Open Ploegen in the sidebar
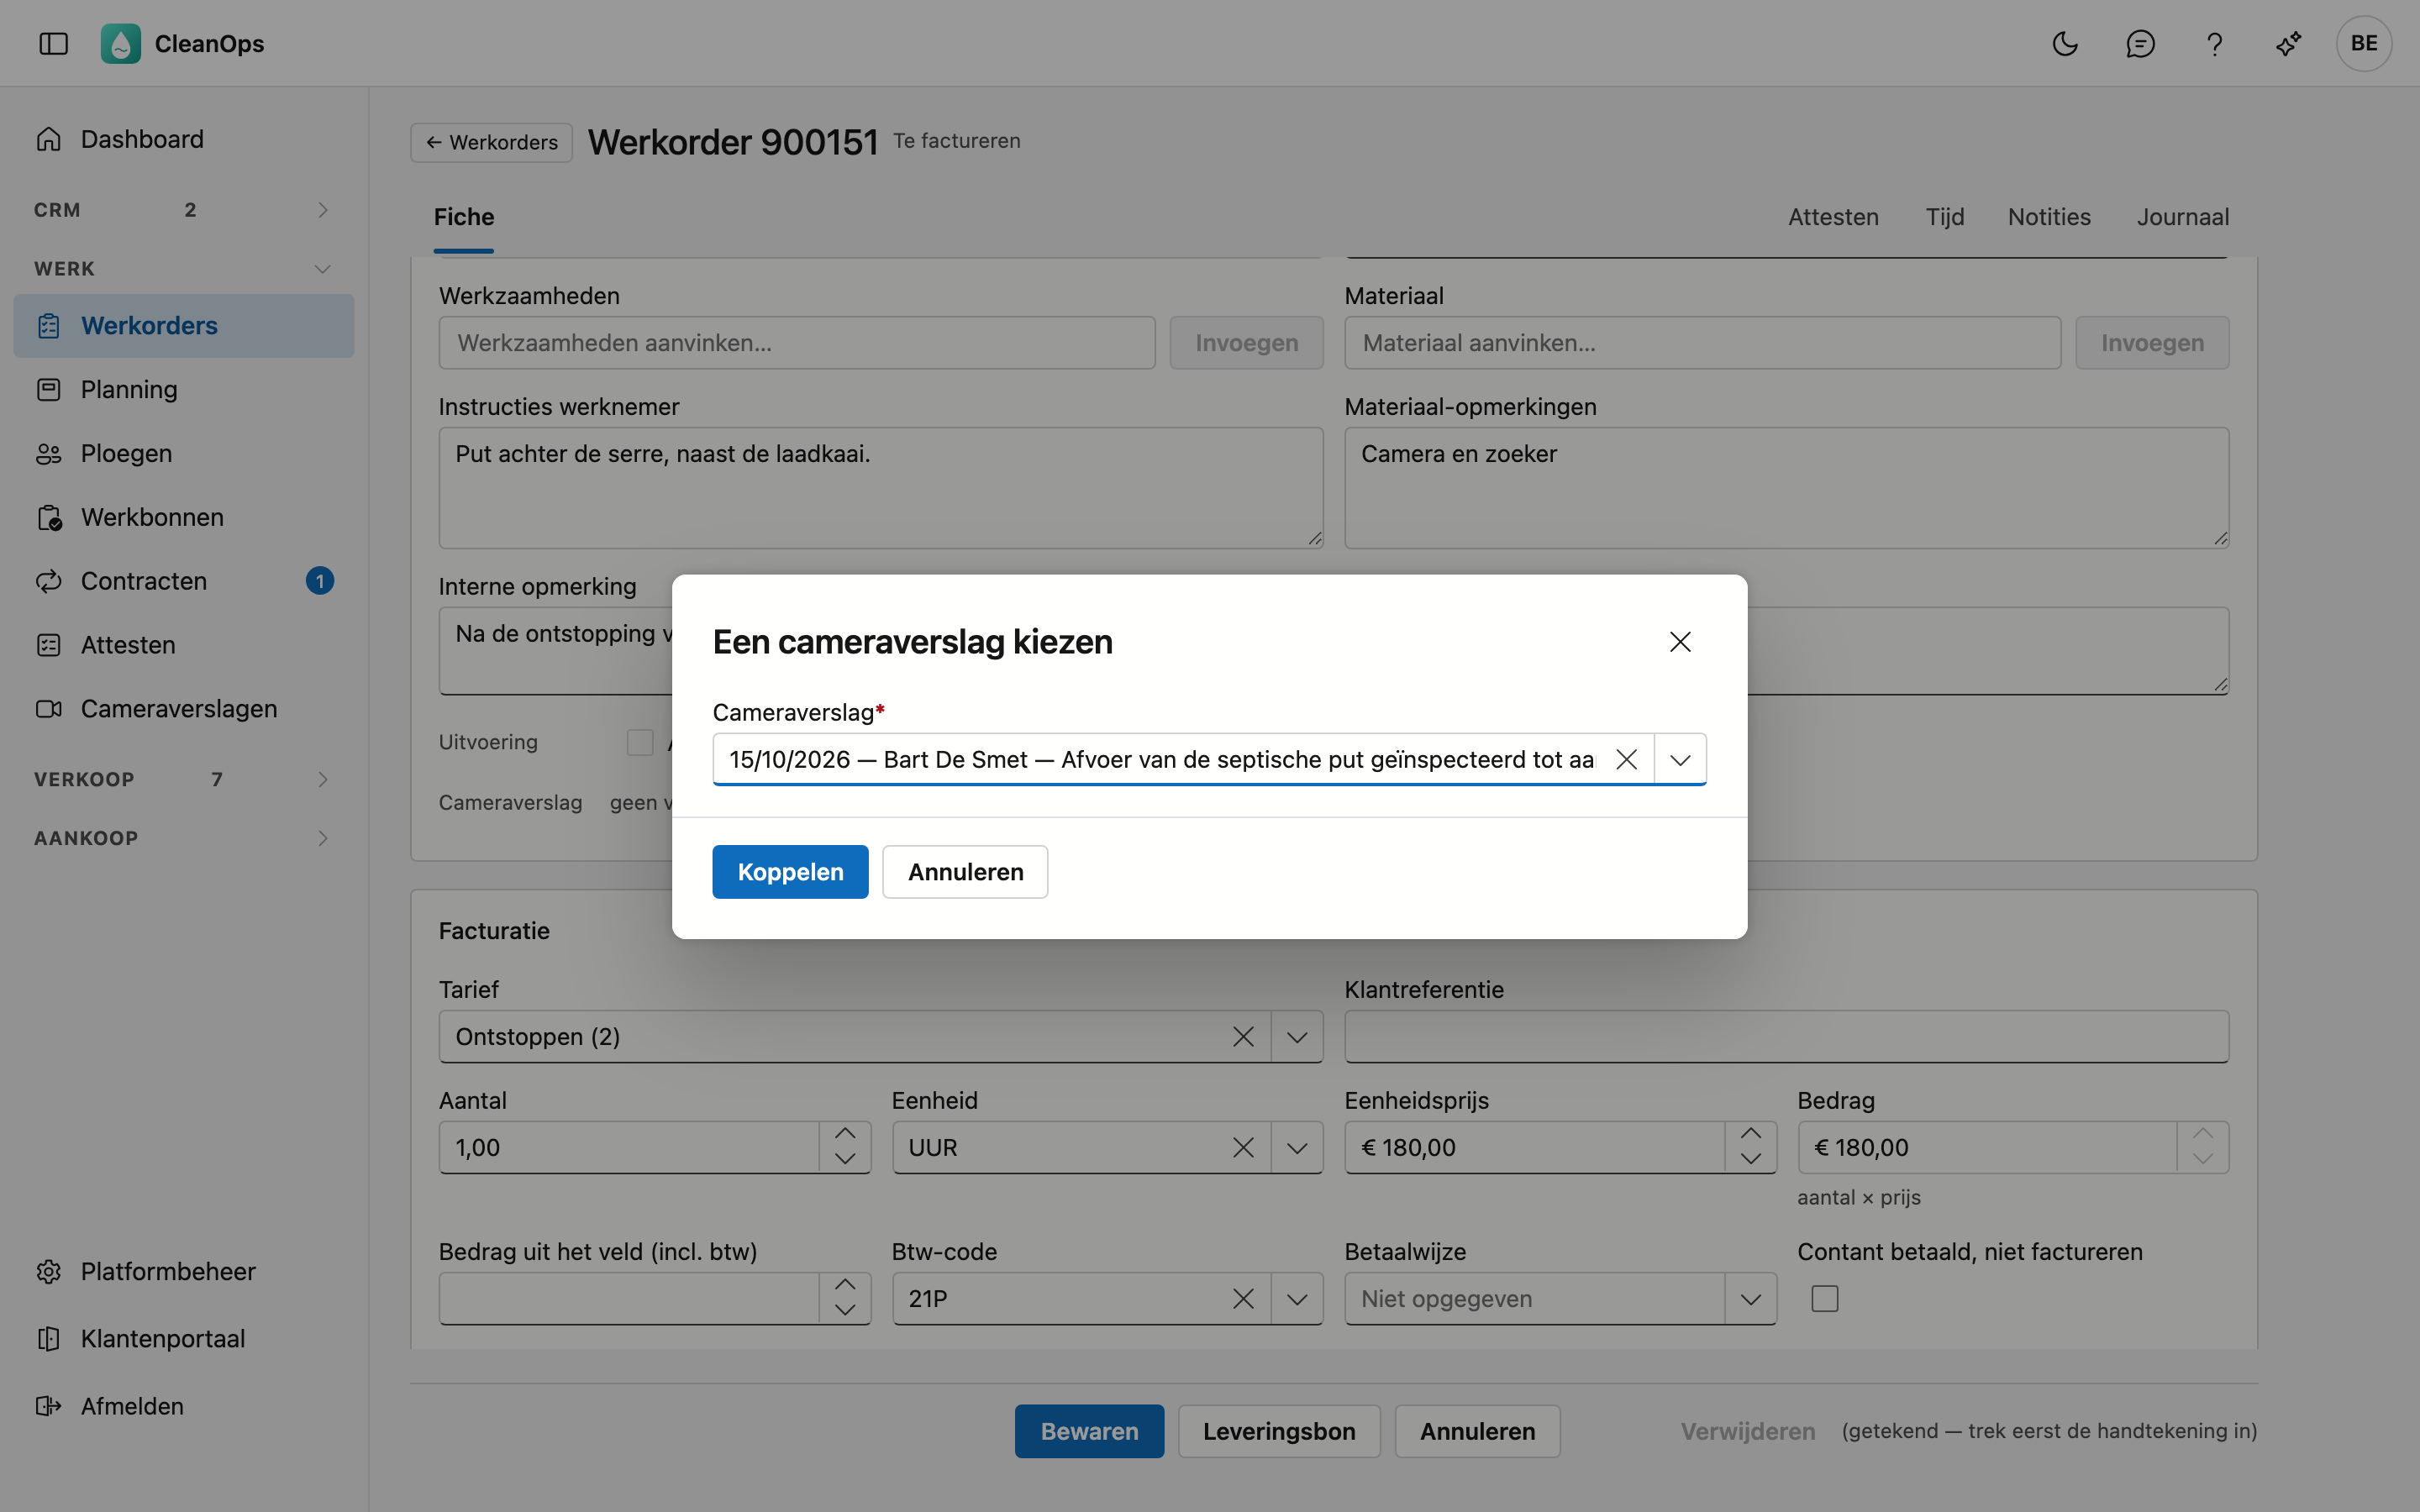This screenshot has height=1512, width=2420. click(184, 453)
